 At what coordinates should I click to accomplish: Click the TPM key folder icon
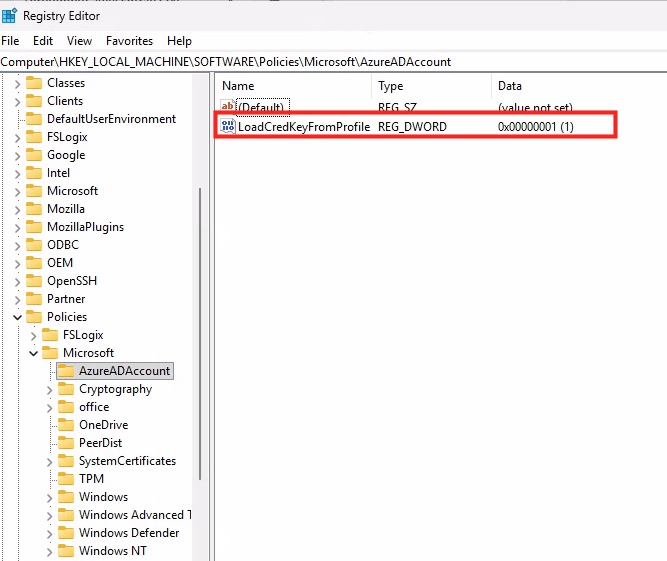[66, 479]
